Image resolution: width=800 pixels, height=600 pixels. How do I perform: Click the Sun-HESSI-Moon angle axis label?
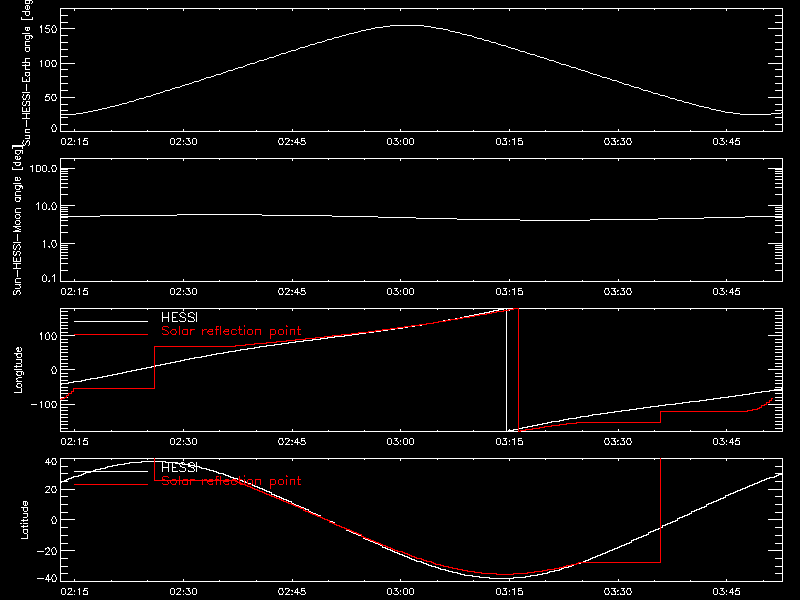pyautogui.click(x=17, y=220)
